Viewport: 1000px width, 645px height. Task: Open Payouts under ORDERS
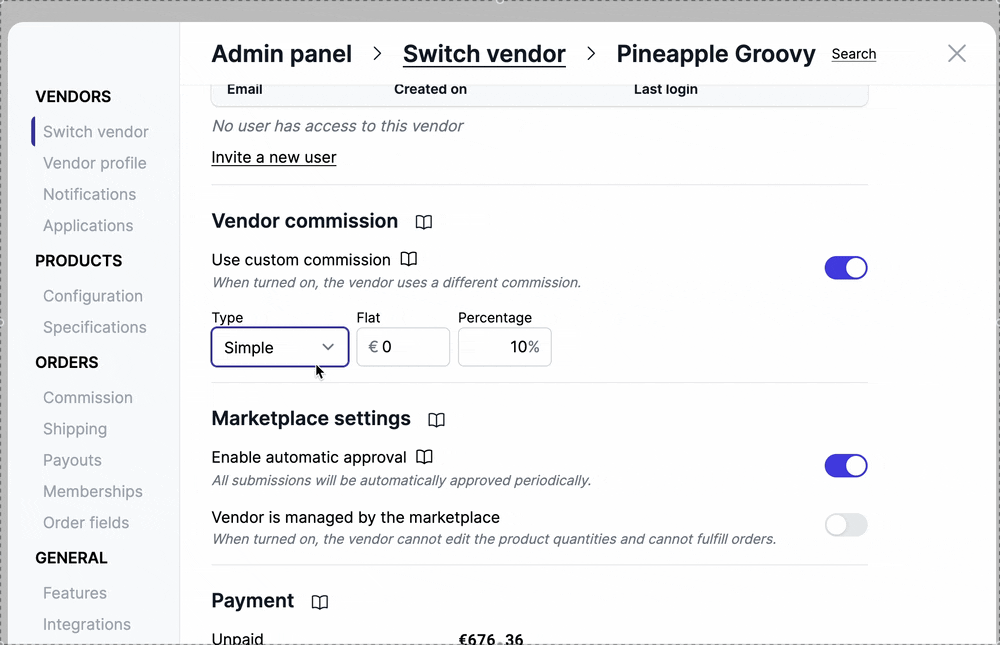(x=72, y=460)
